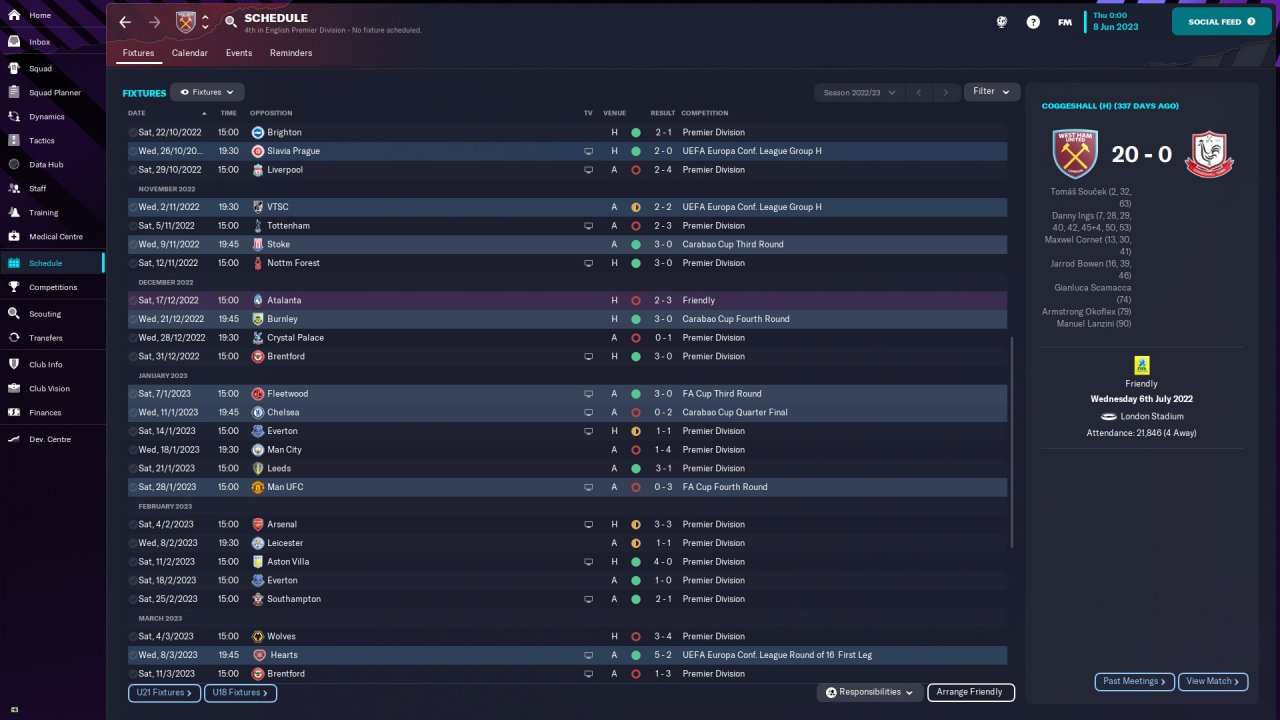Go to previous season with left chevron
This screenshot has height=720, width=1280.
point(919,92)
